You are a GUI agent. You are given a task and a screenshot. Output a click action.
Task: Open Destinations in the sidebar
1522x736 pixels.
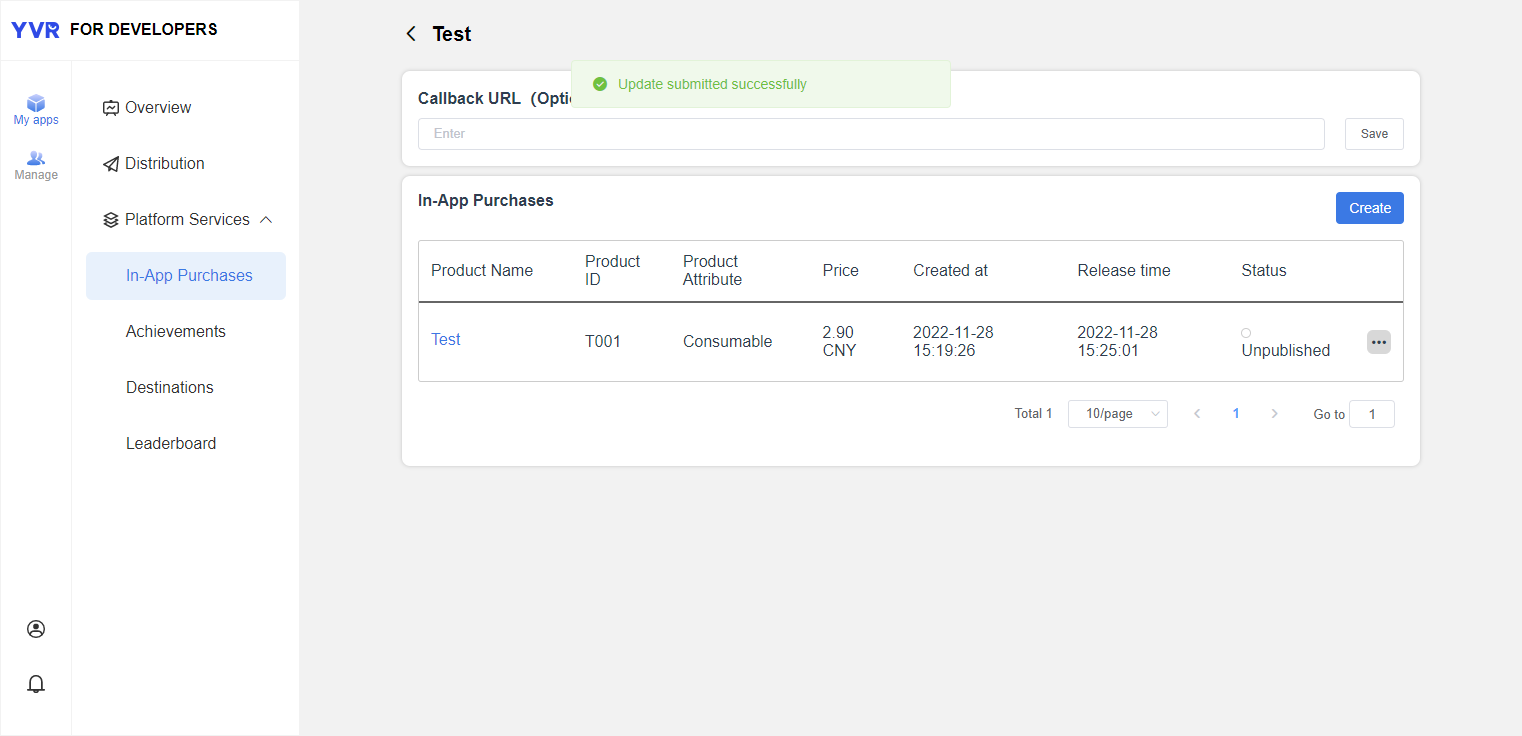click(170, 388)
